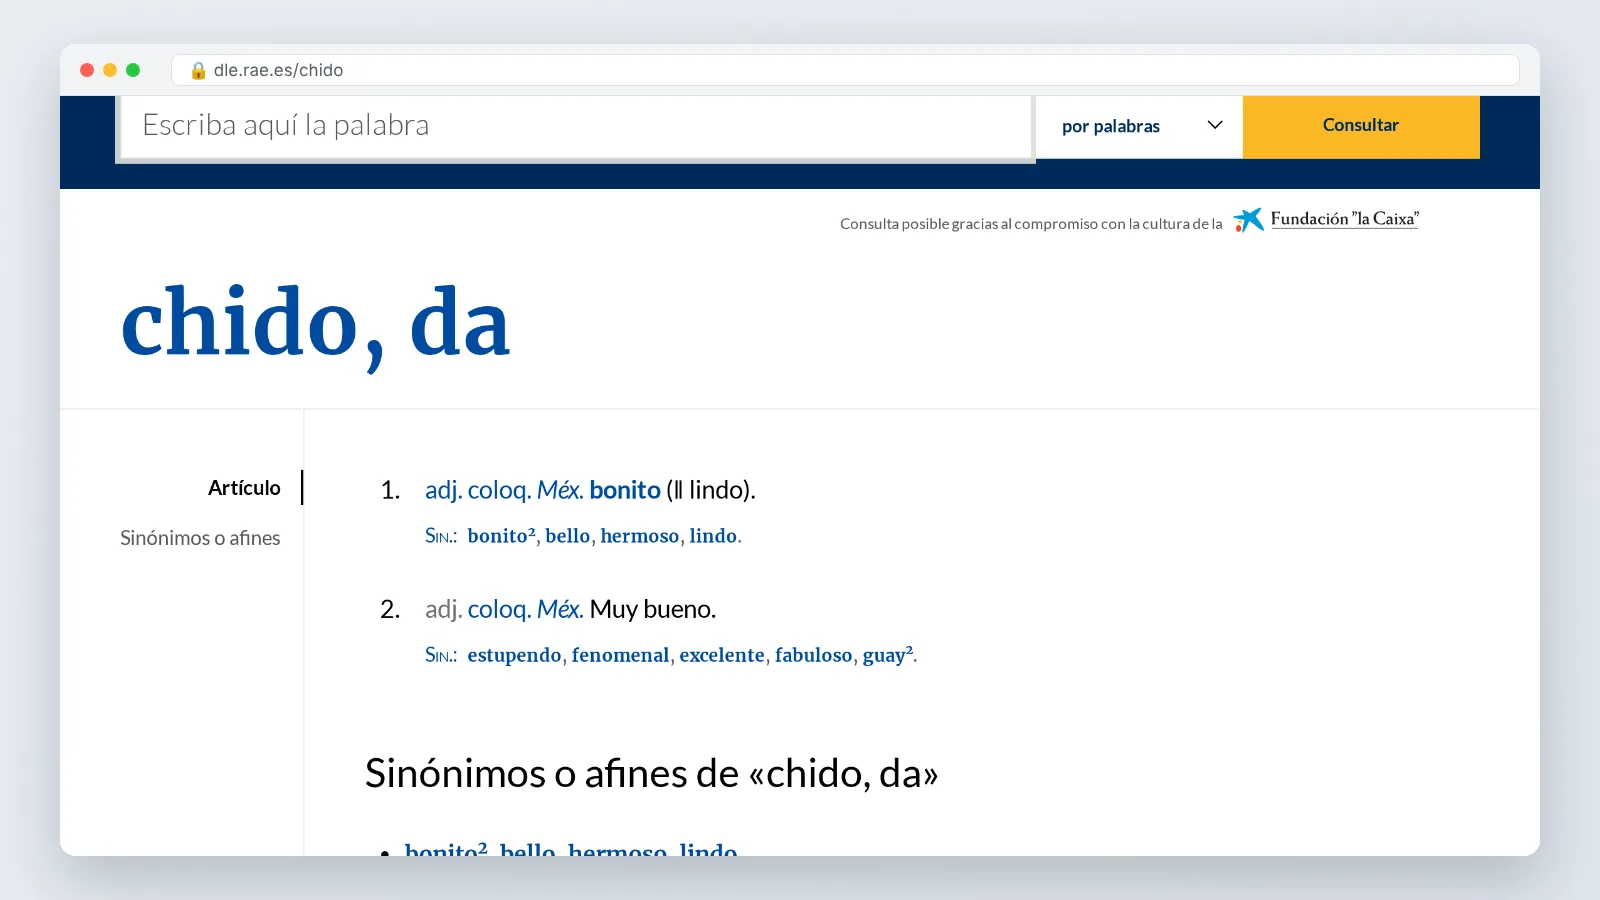Focus the 'Escriba aquí la palabra' search field
1600x900 pixels.
tap(576, 126)
